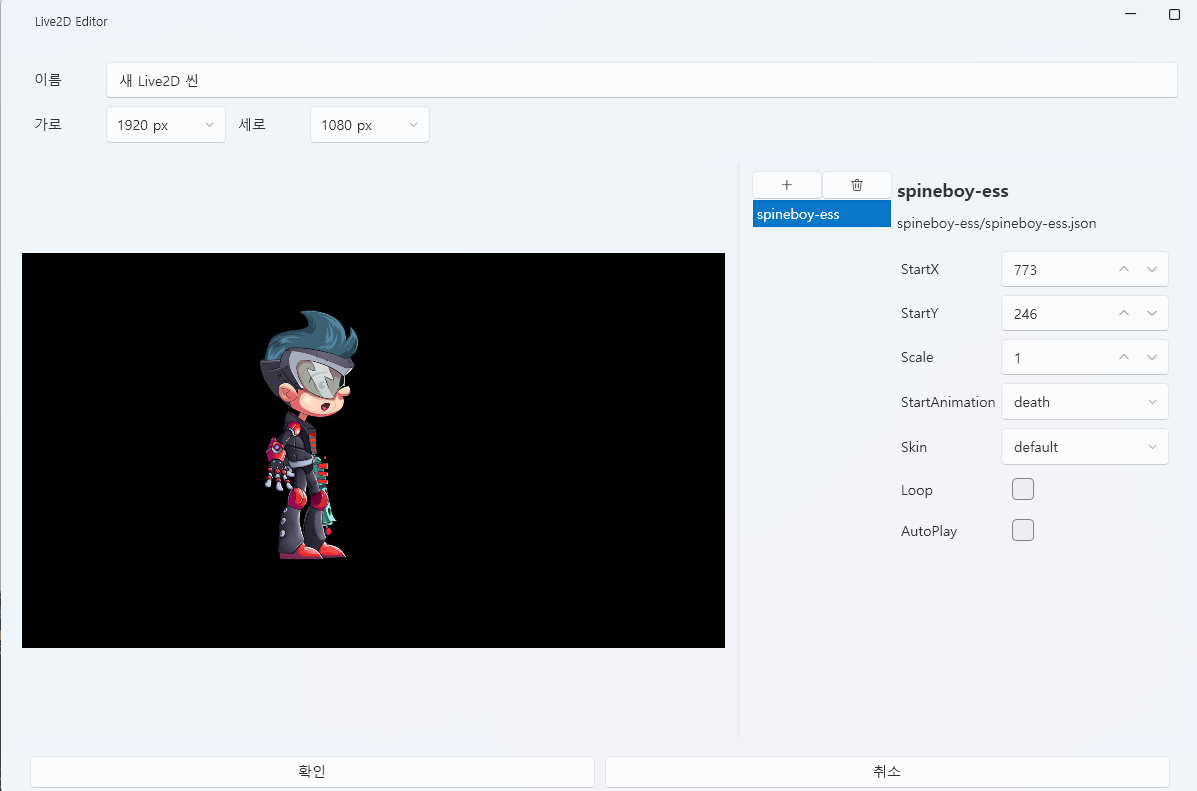Screen dimensions: 1197x791
Task: Increase the Scale value with its up arrow
Action: (x=1123, y=356)
